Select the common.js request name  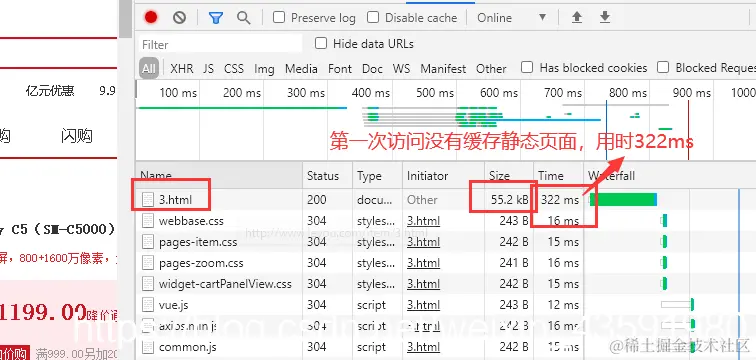(x=188, y=347)
